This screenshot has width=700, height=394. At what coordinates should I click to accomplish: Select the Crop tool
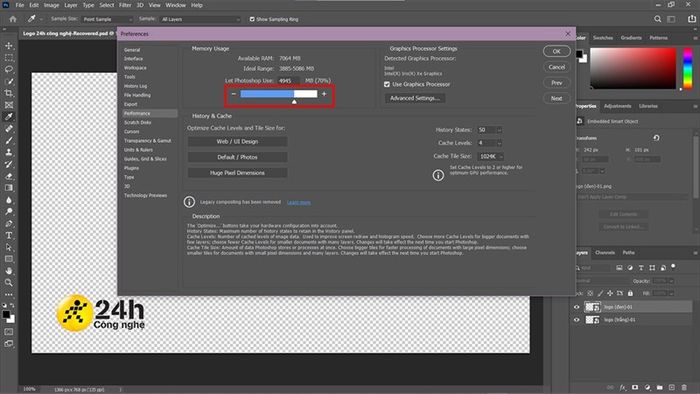coord(9,93)
